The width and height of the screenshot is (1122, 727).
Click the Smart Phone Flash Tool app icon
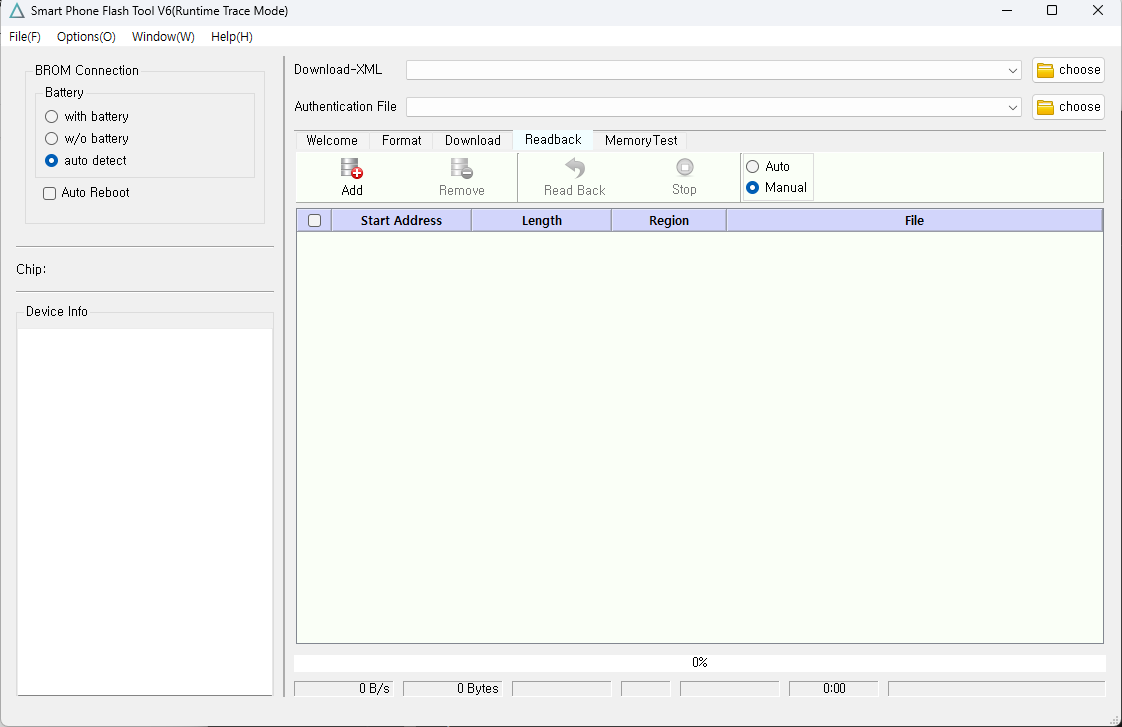pos(16,11)
